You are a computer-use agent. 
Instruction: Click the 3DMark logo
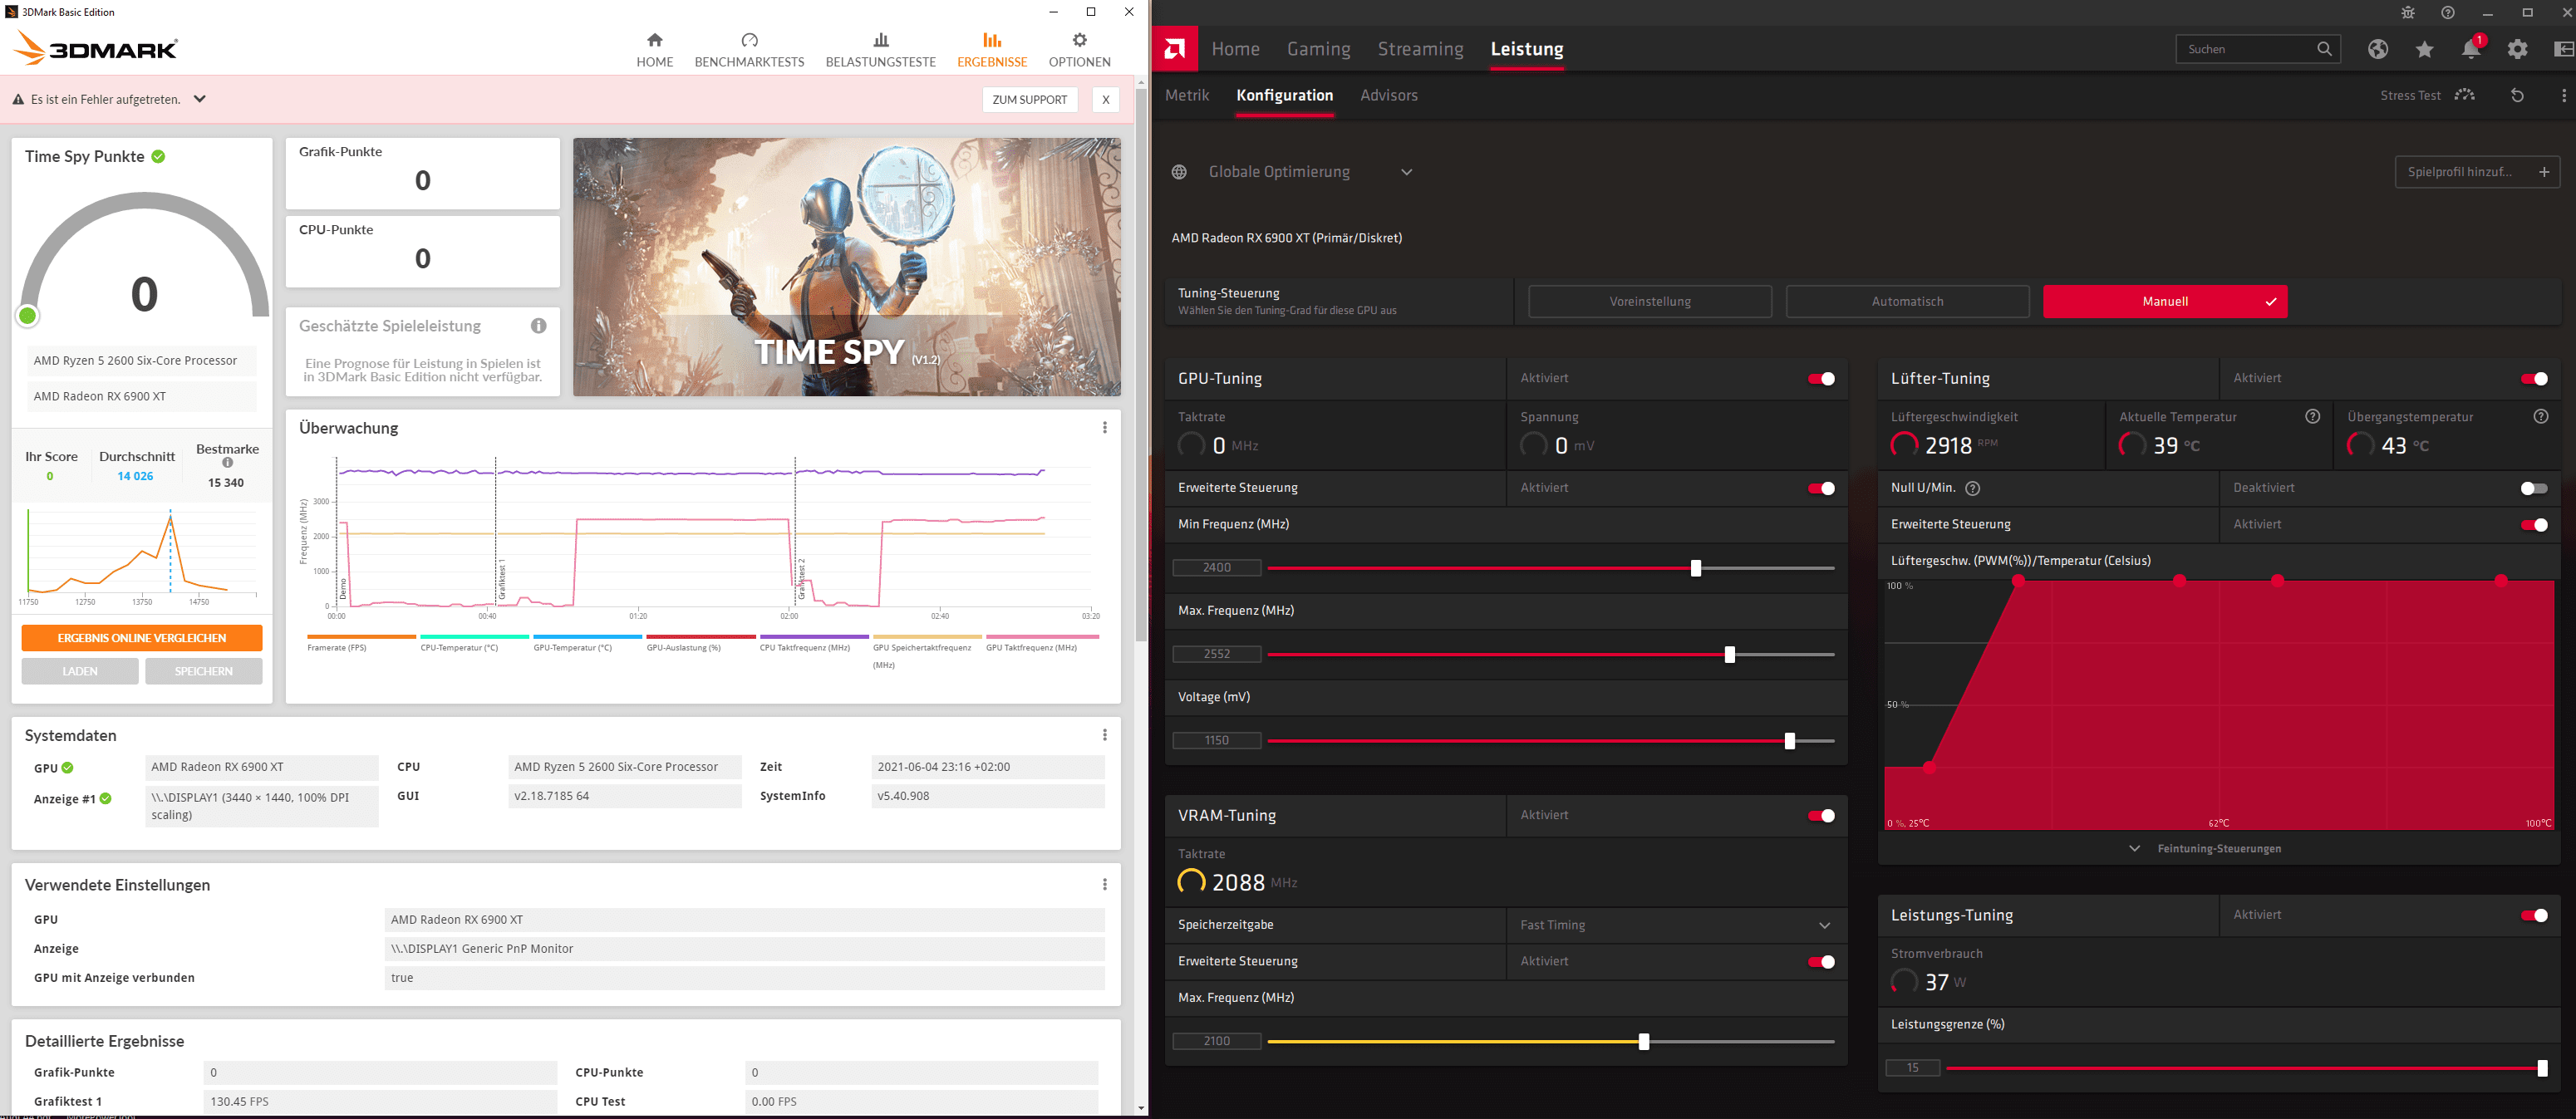(97, 48)
